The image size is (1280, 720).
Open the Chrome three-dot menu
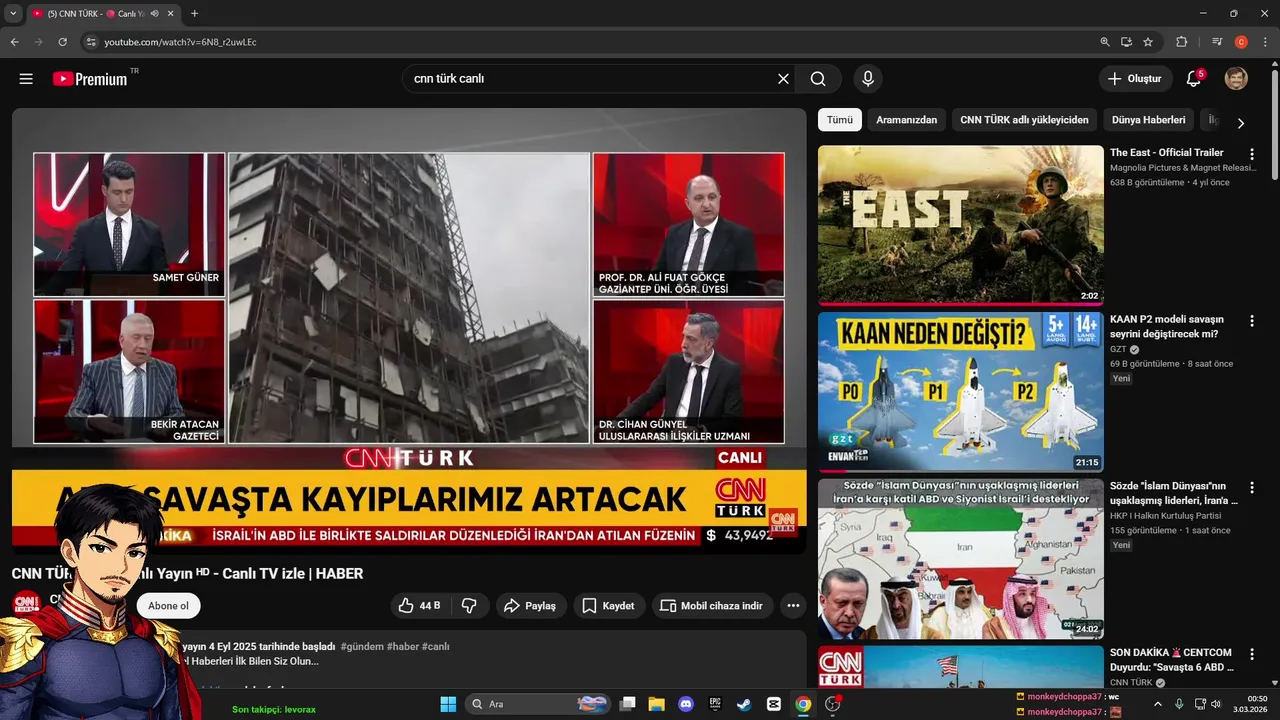1265,42
